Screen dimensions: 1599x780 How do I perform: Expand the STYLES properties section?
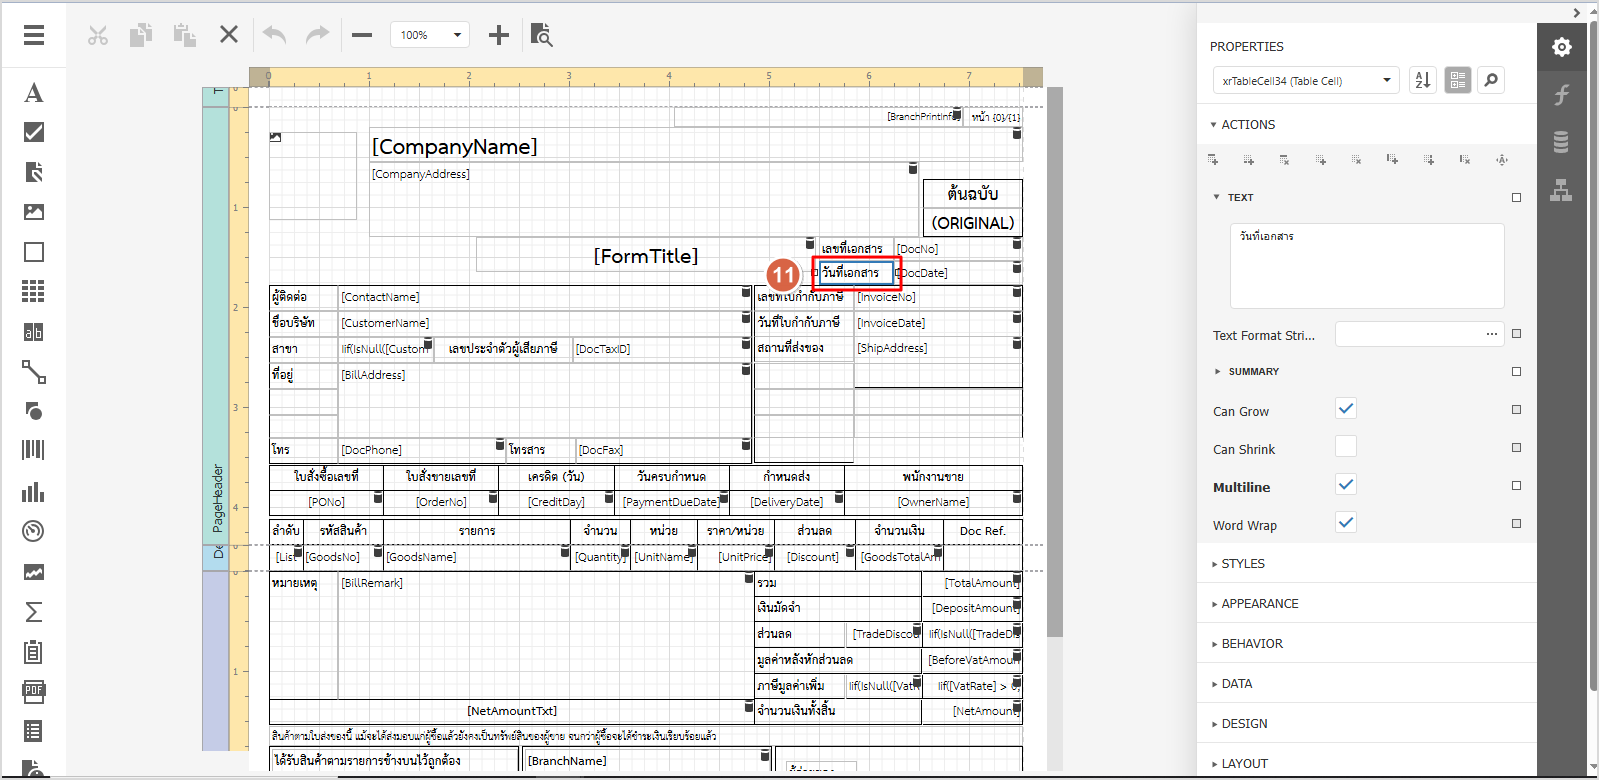[x=1243, y=564]
